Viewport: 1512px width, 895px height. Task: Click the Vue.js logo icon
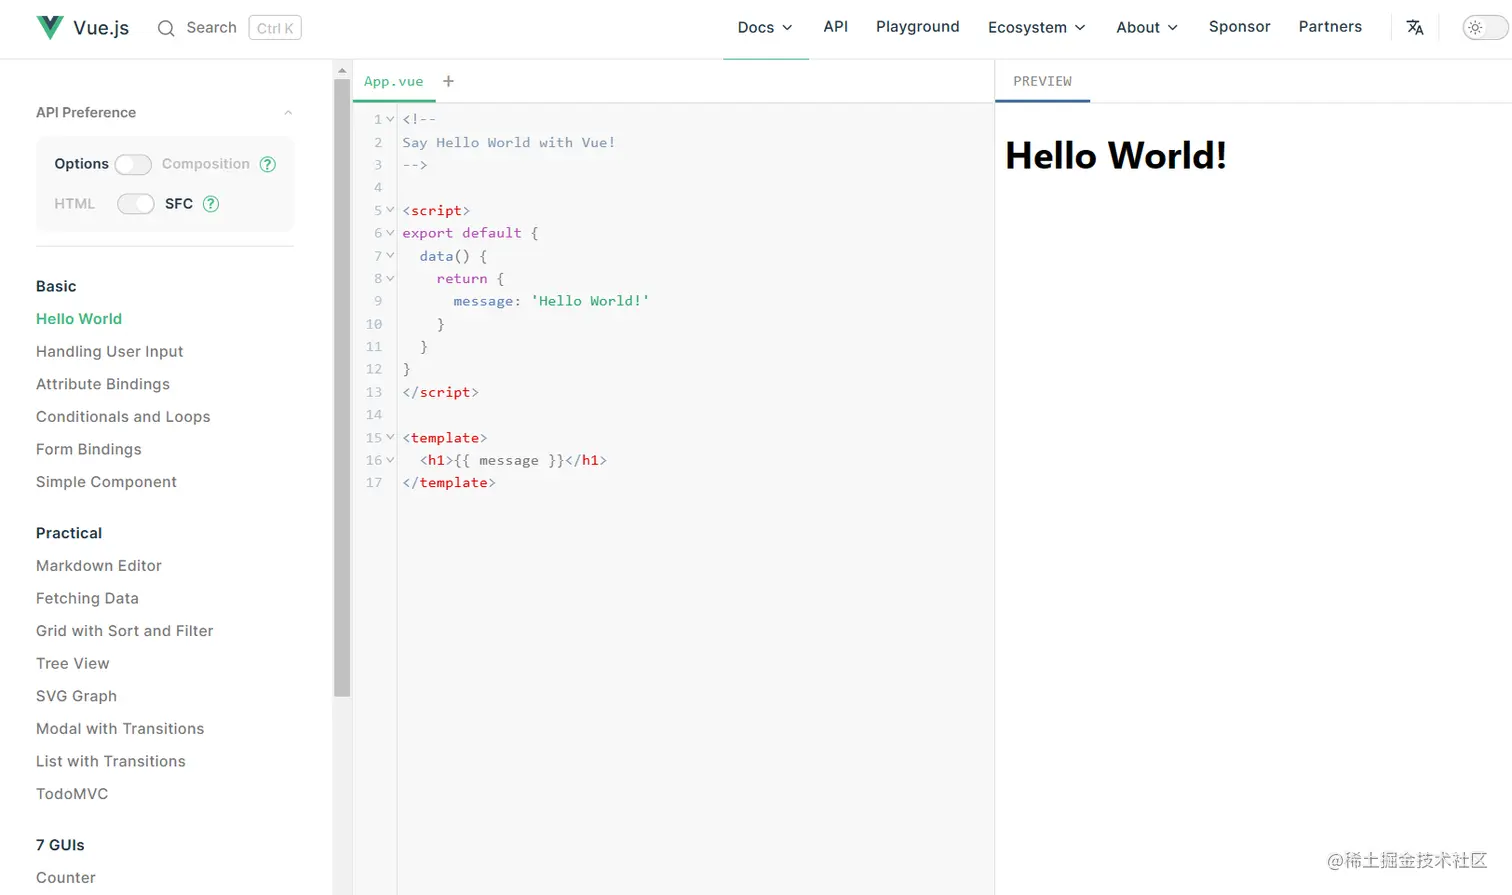(49, 27)
